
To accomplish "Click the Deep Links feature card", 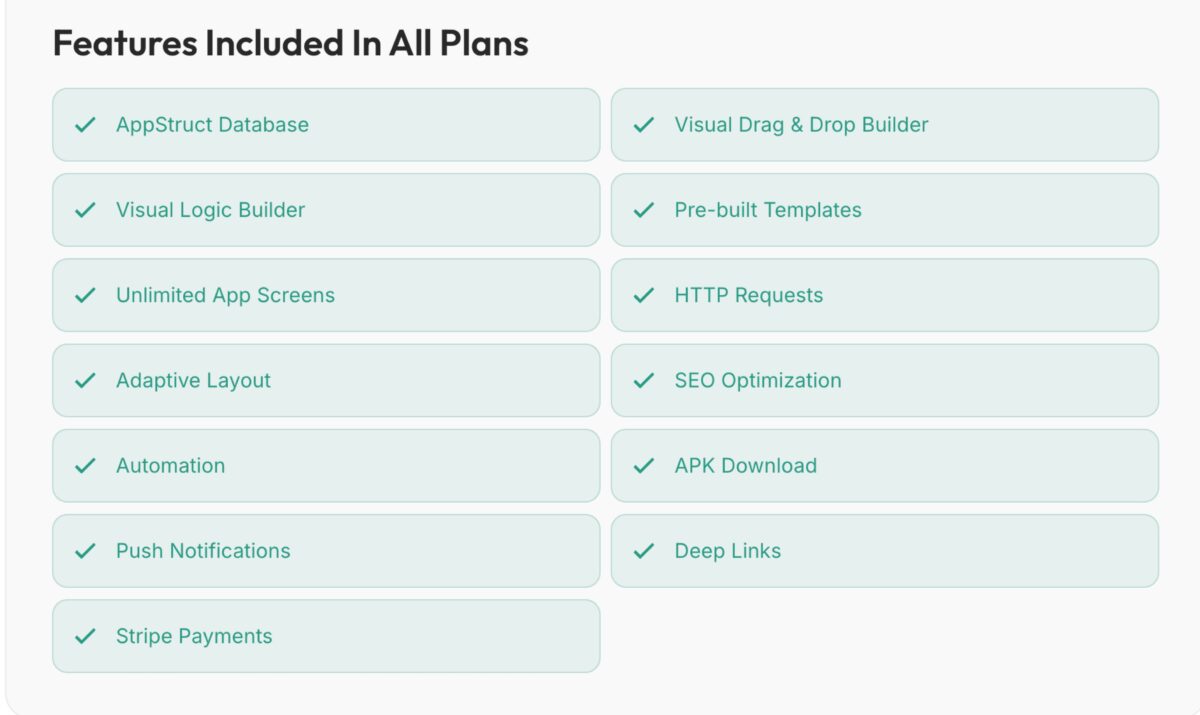I will pos(885,551).
